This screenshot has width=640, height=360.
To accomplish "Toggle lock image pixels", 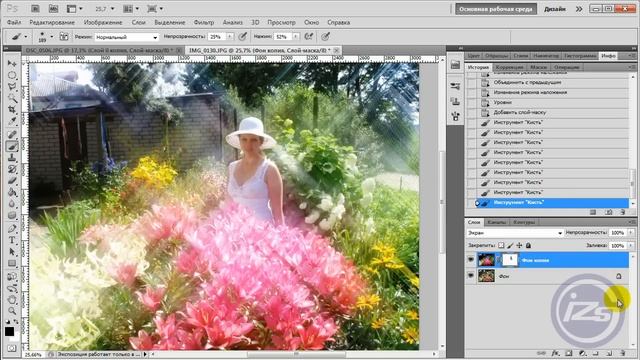I will coord(510,245).
